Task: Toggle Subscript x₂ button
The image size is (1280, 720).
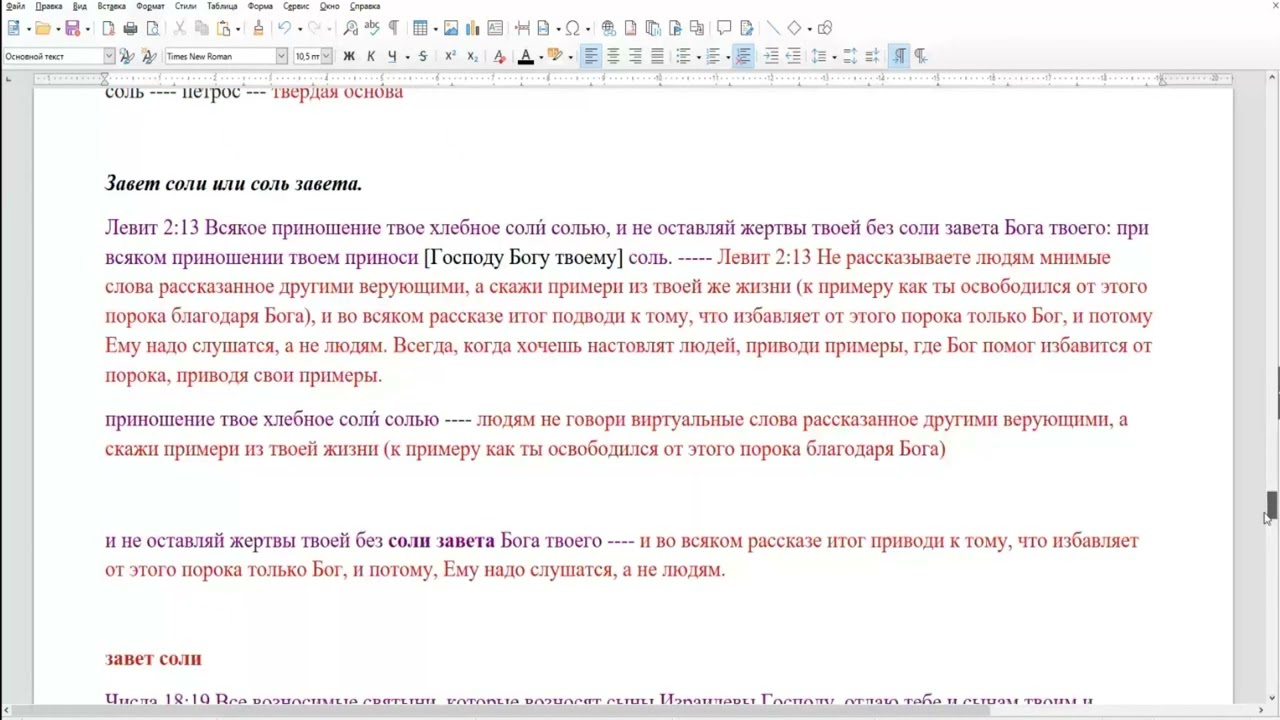Action: 473,57
